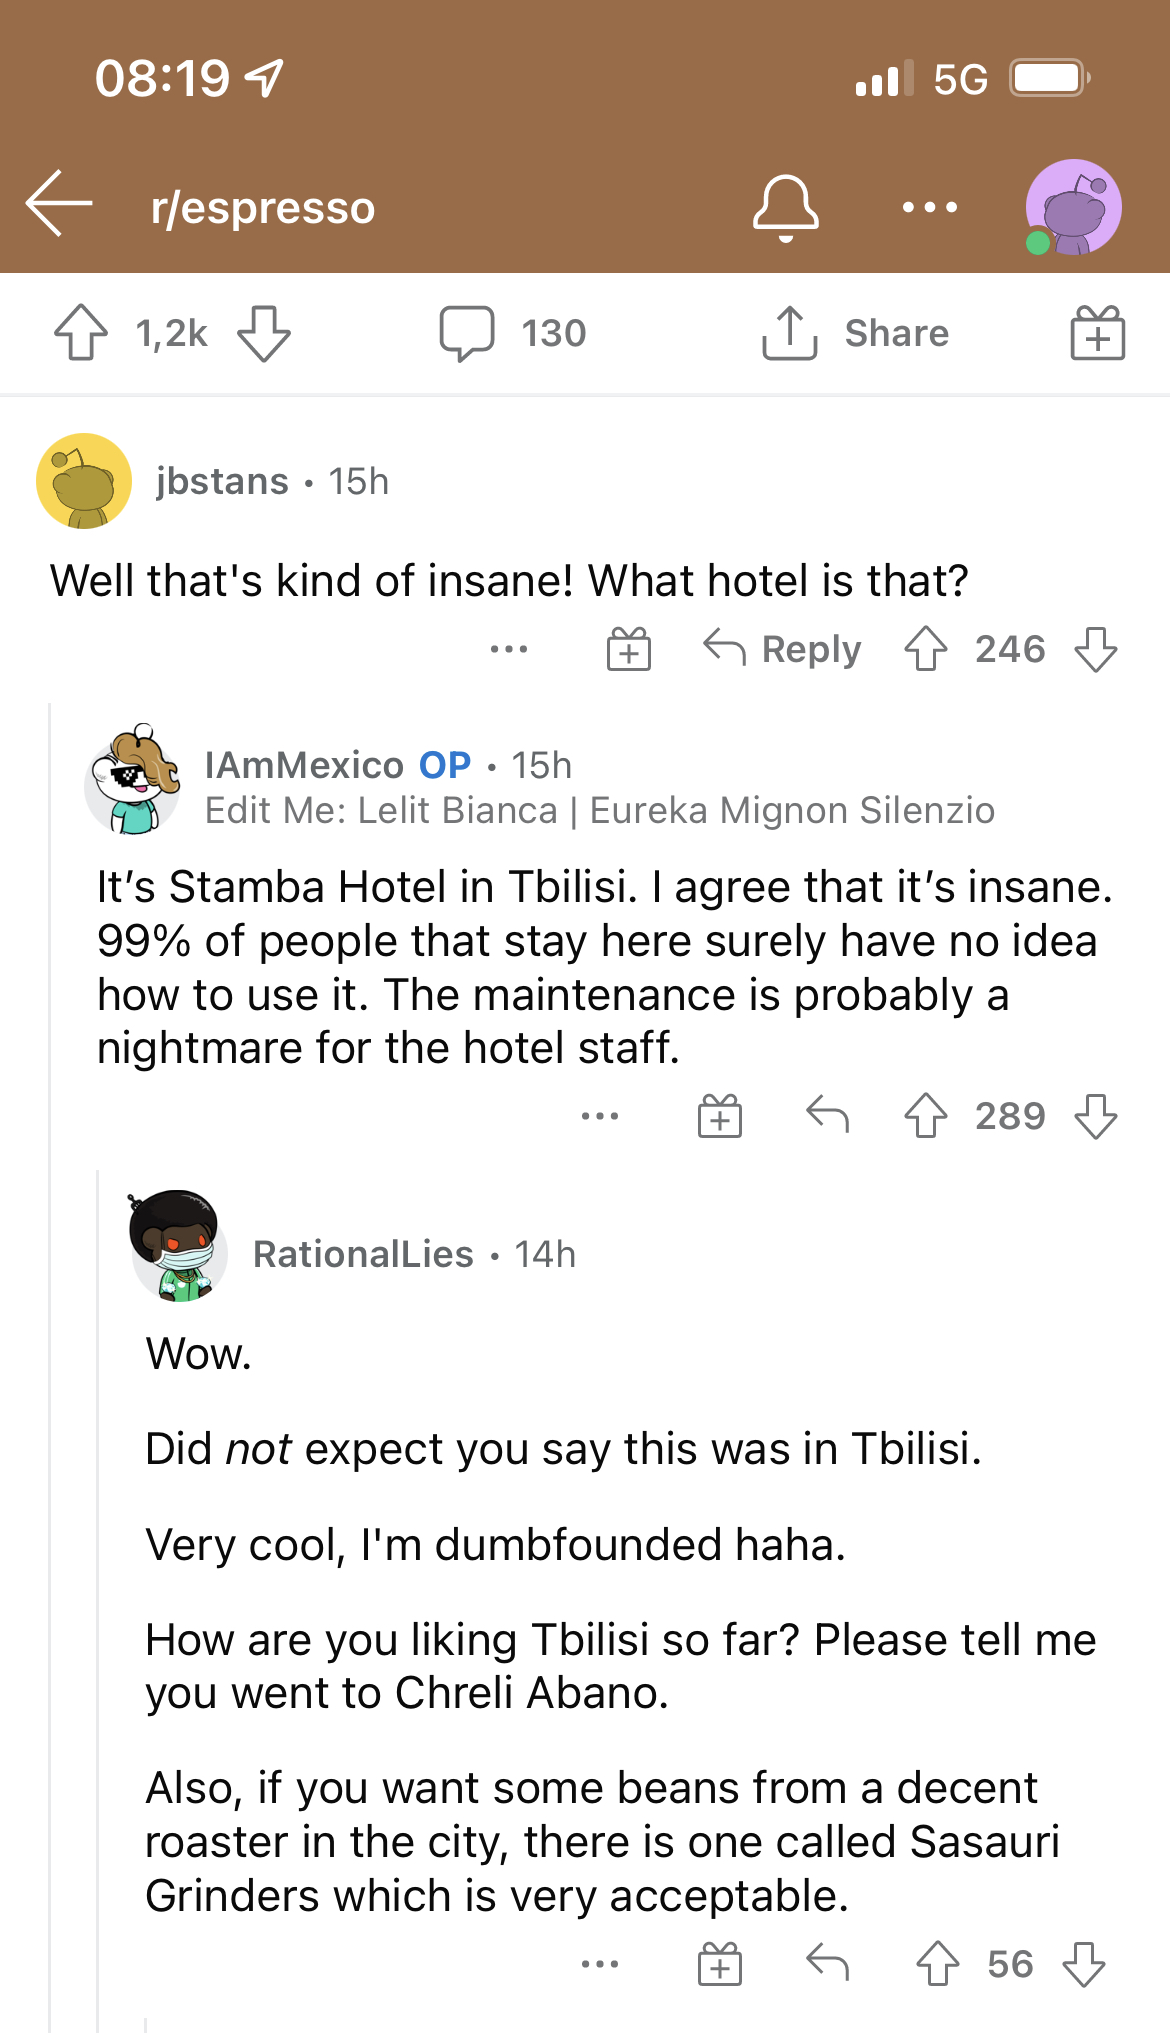
Task: Open more options on jbstans comment
Action: coord(509,649)
